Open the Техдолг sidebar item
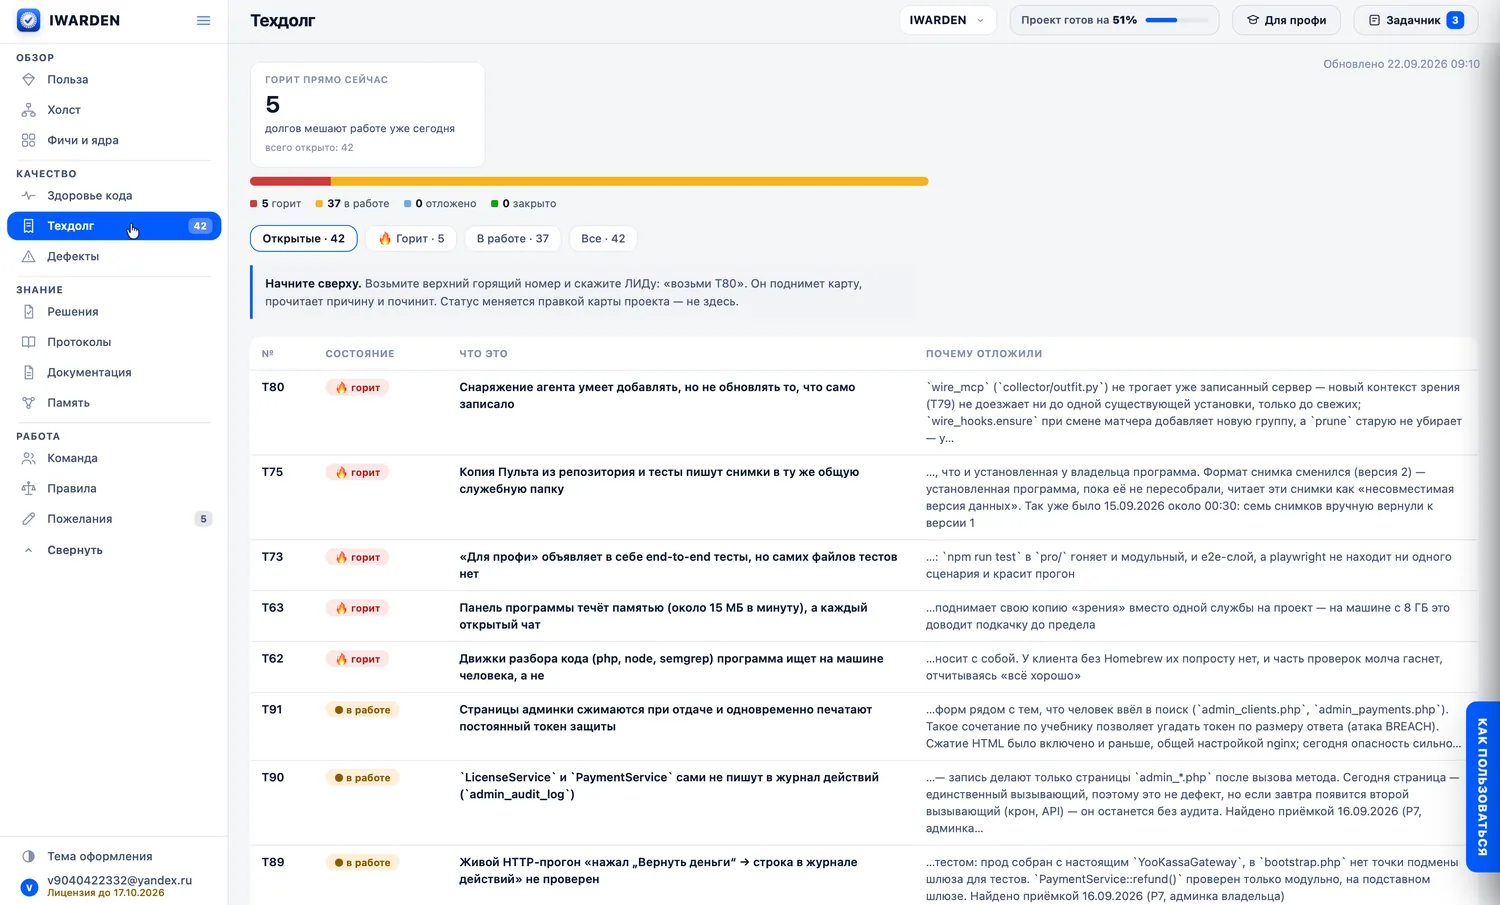 point(114,226)
